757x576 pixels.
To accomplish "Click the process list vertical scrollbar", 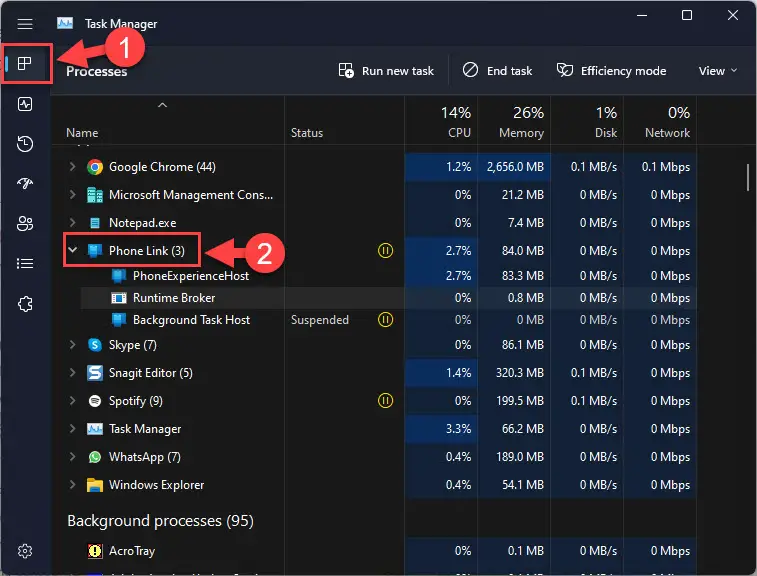I will click(747, 177).
